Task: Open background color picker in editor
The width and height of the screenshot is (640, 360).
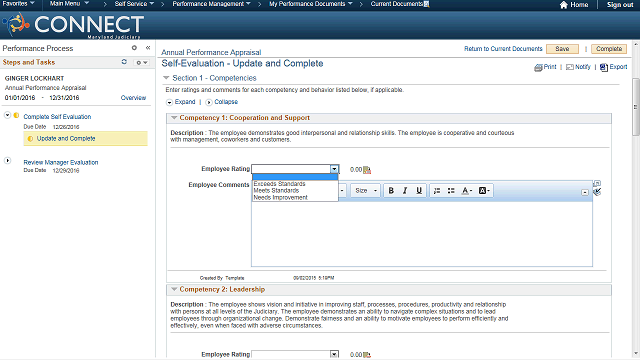Action: click(484, 191)
